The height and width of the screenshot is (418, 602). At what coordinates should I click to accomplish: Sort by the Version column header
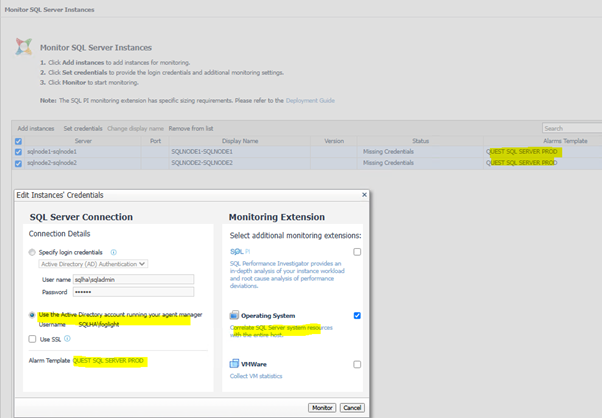(x=334, y=141)
